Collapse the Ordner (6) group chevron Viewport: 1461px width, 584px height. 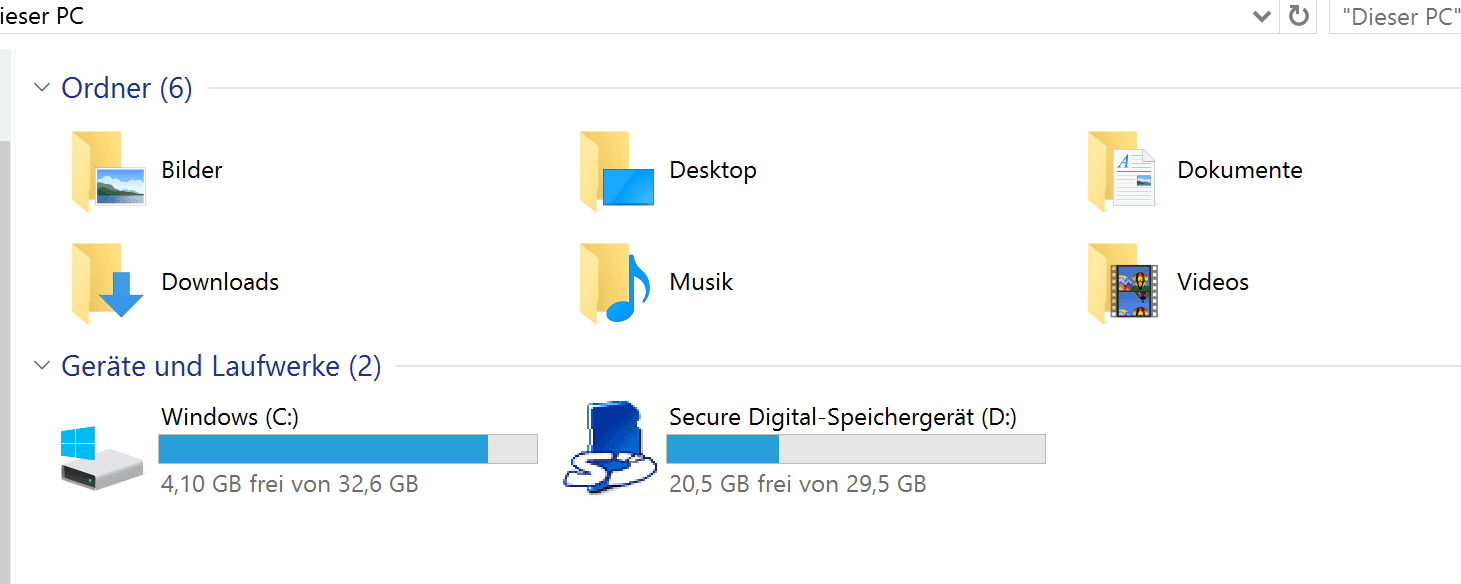(42, 87)
